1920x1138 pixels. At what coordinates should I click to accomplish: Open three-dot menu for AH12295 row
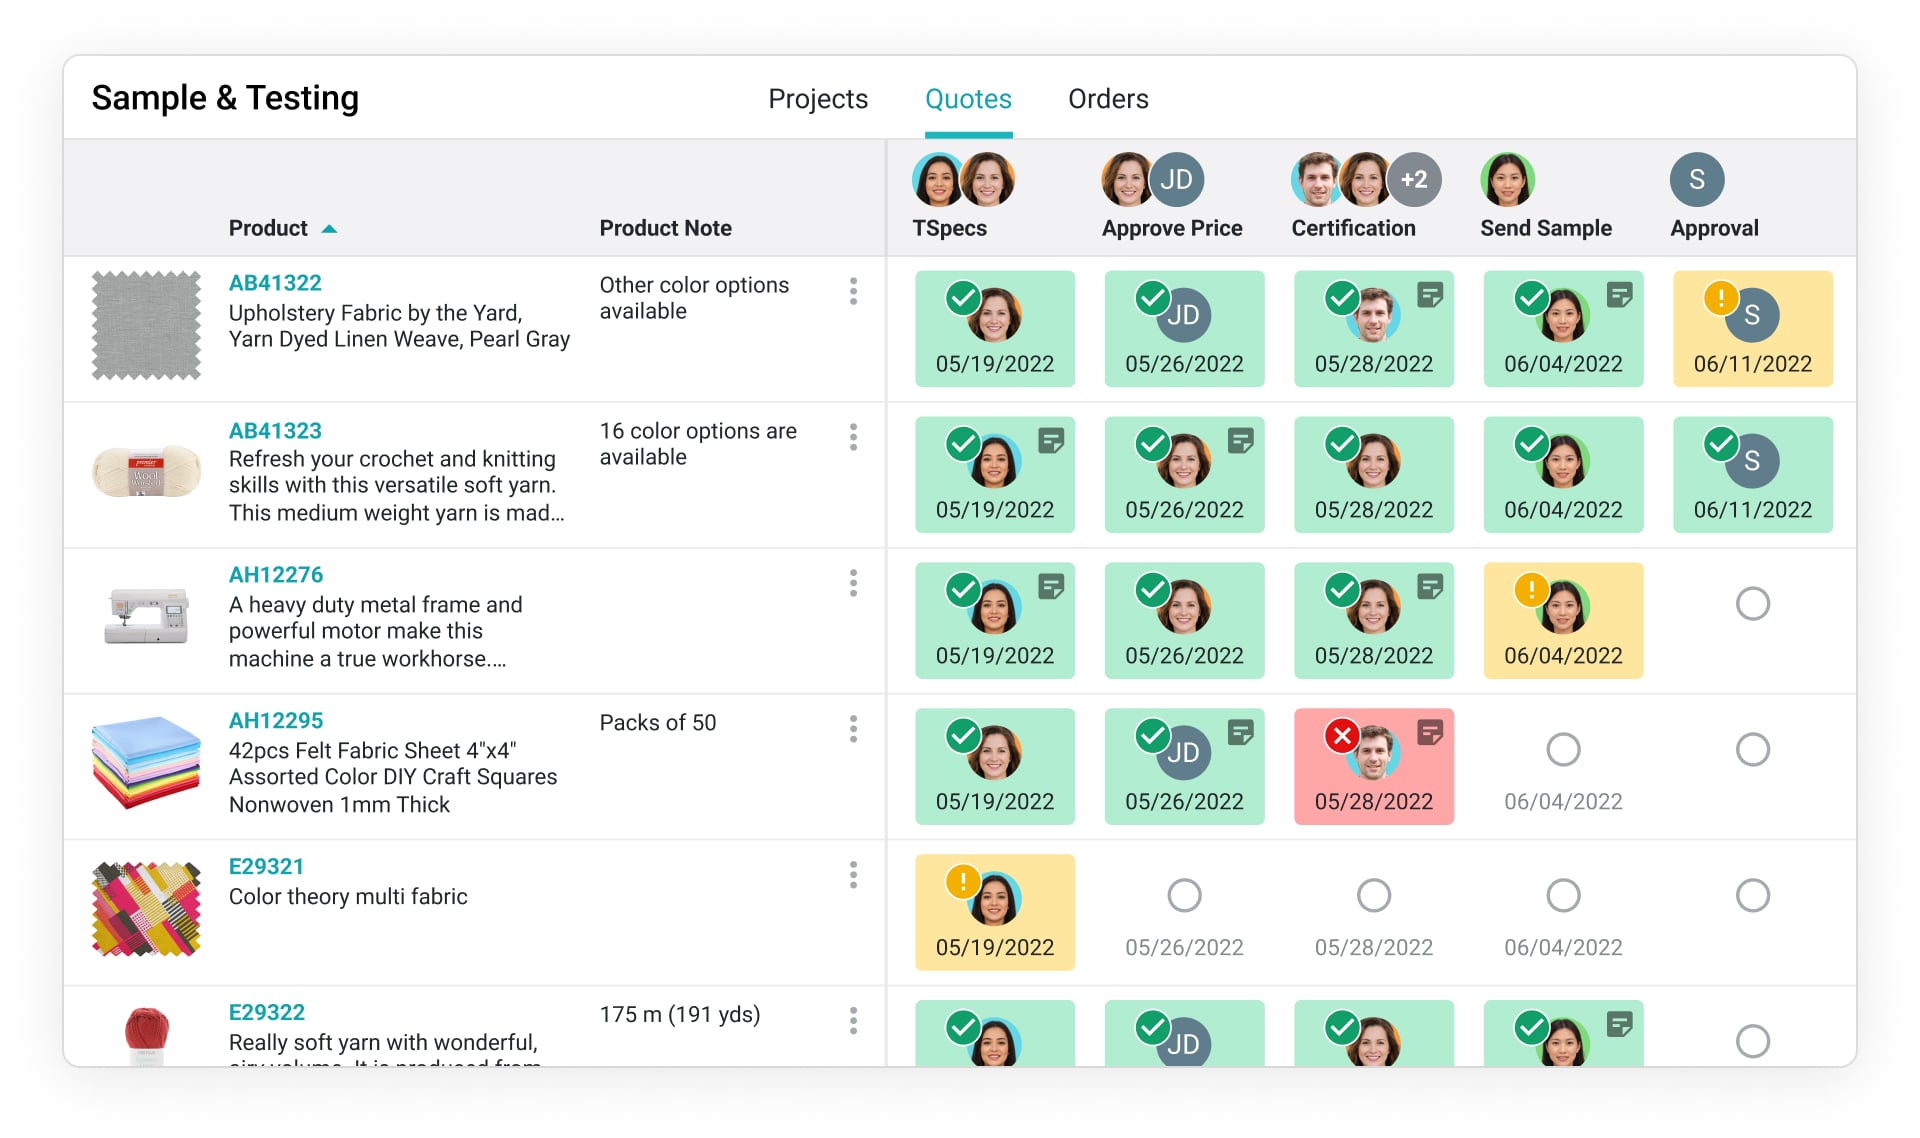coord(853,729)
